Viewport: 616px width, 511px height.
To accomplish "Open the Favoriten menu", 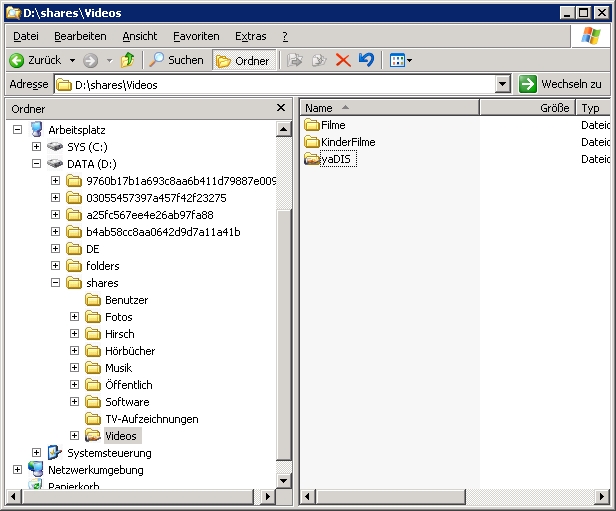I will [x=195, y=36].
